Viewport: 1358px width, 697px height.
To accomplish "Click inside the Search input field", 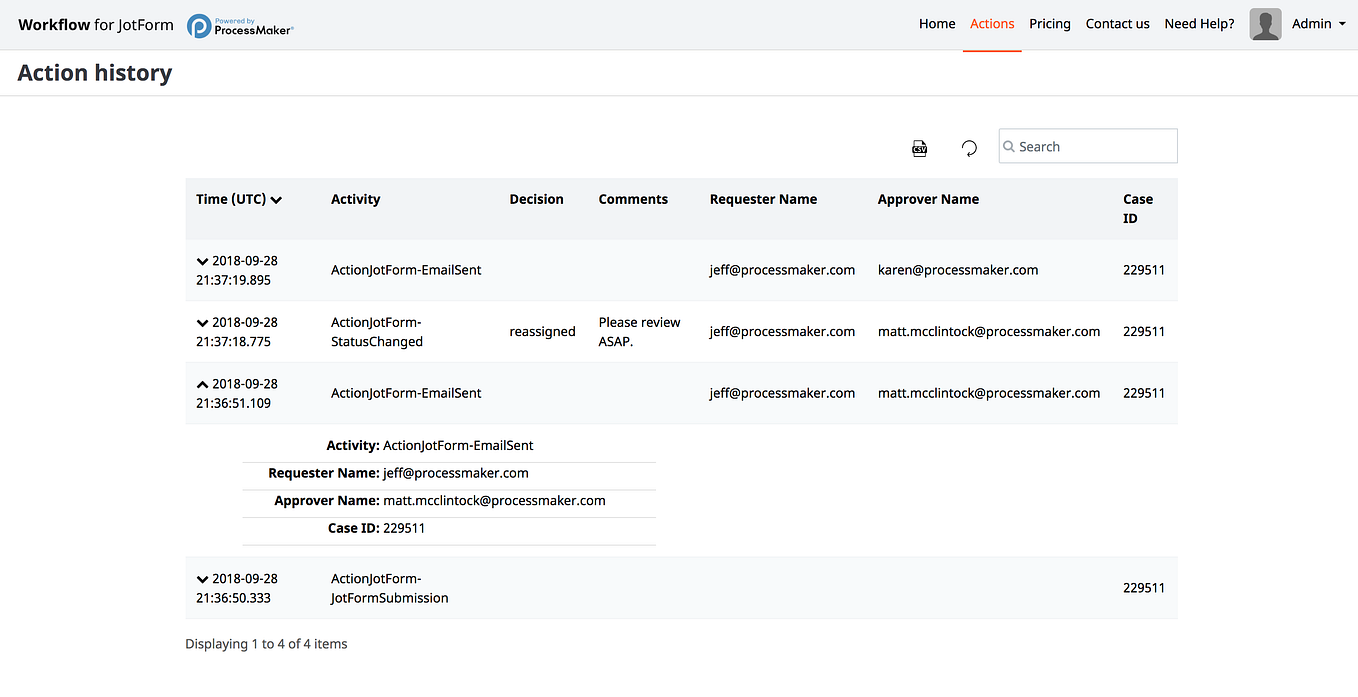I will (1088, 146).
